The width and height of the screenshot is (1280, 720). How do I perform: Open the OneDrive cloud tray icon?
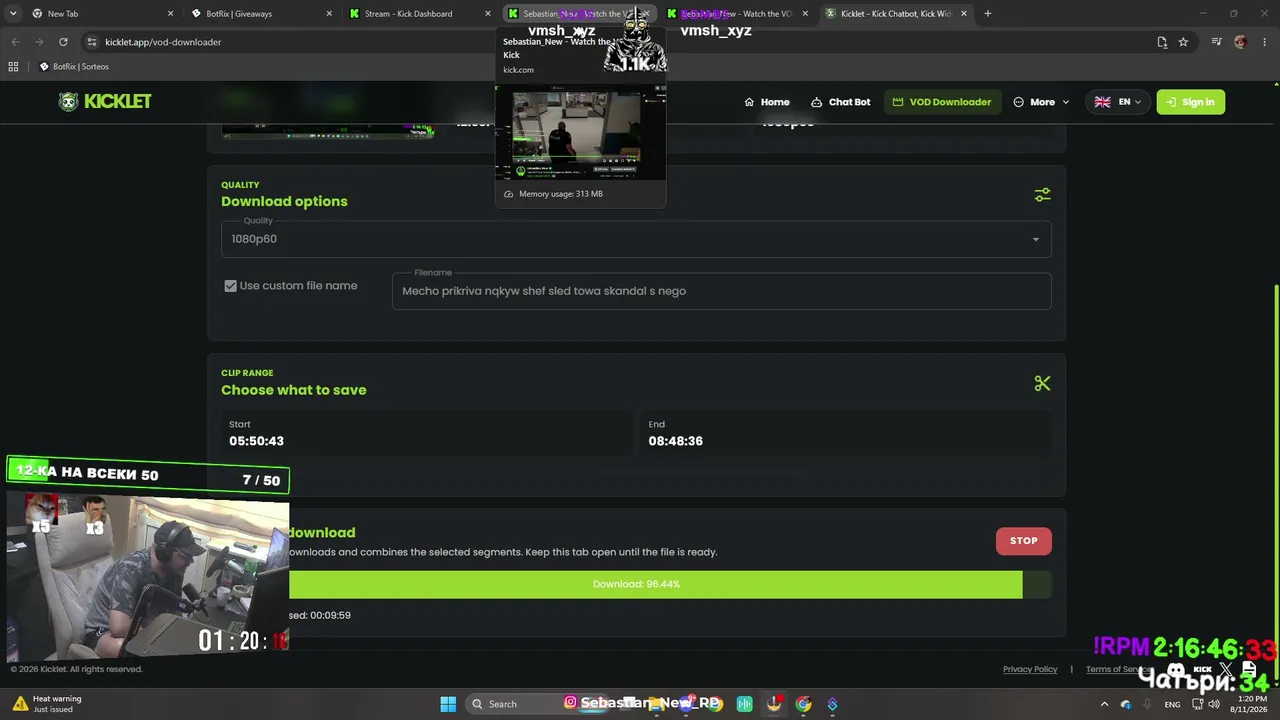coord(1126,704)
